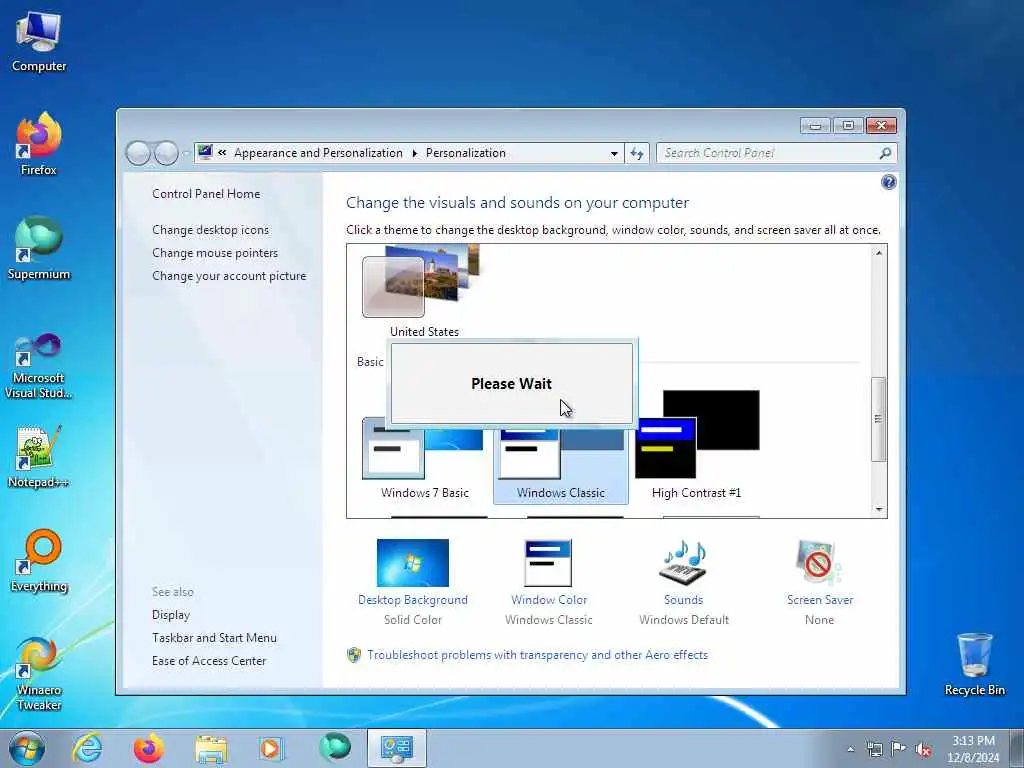The width and height of the screenshot is (1024, 768).
Task: Open Notepad++ desktop shortcut
Action: [39, 457]
